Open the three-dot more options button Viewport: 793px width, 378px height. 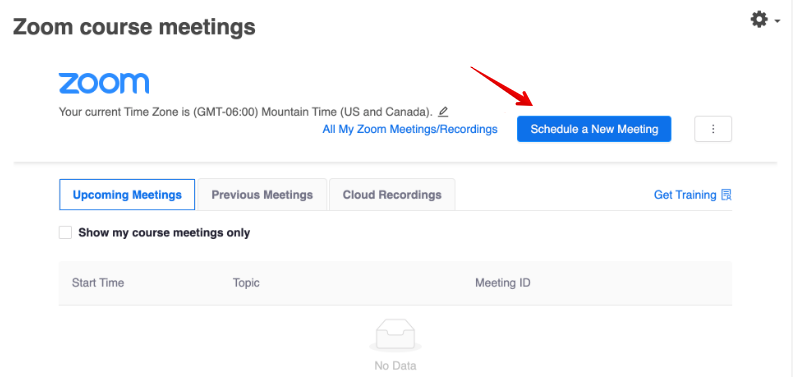click(x=713, y=129)
